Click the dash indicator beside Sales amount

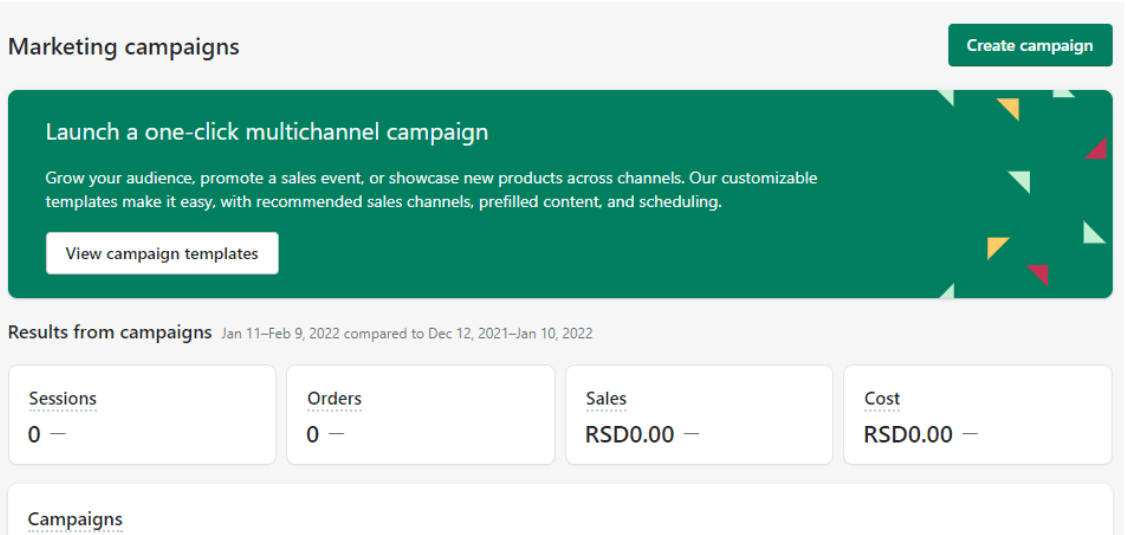pyautogui.click(x=691, y=434)
